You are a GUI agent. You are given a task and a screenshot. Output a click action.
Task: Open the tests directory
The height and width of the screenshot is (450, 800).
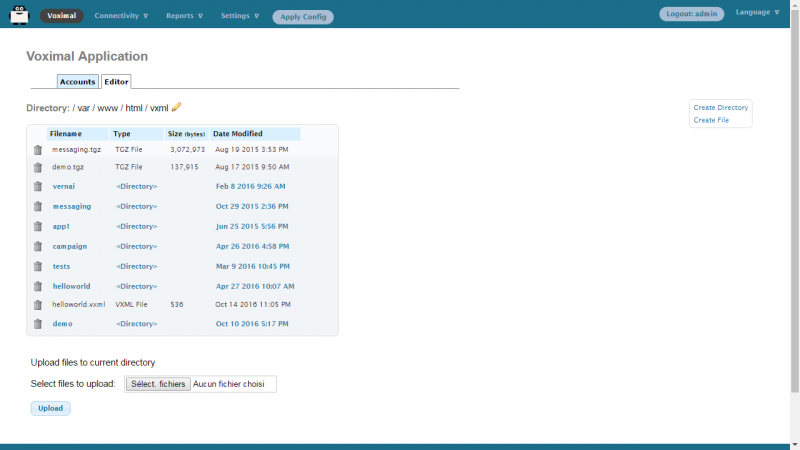click(61, 266)
